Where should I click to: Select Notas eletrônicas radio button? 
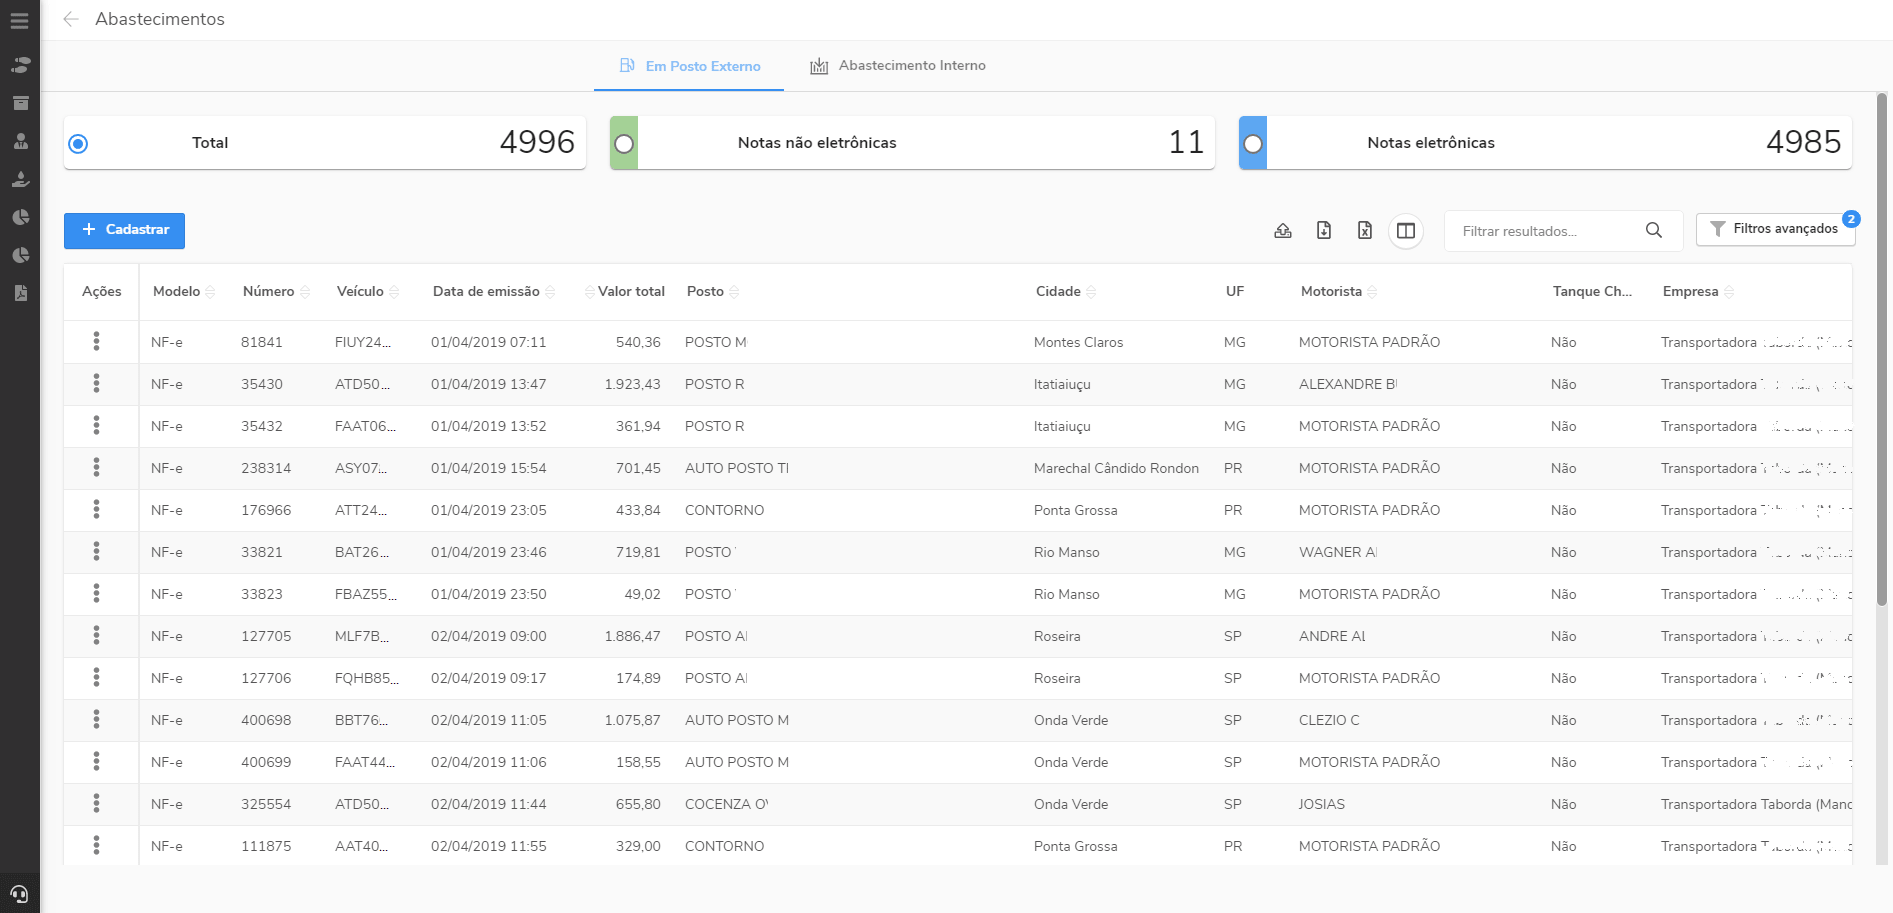click(1253, 144)
